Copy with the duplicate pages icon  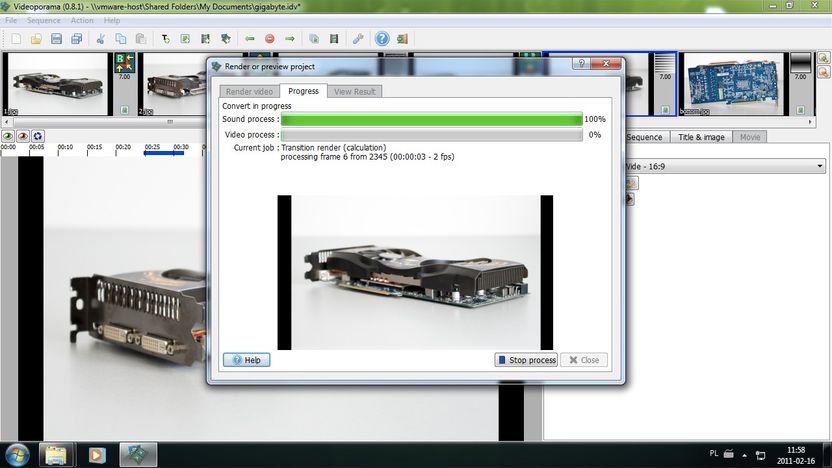point(120,39)
